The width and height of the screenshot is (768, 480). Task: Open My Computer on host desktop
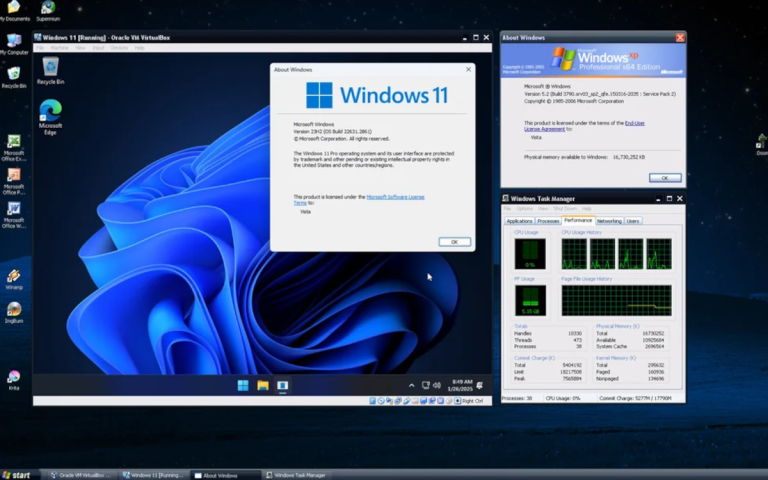point(14,44)
